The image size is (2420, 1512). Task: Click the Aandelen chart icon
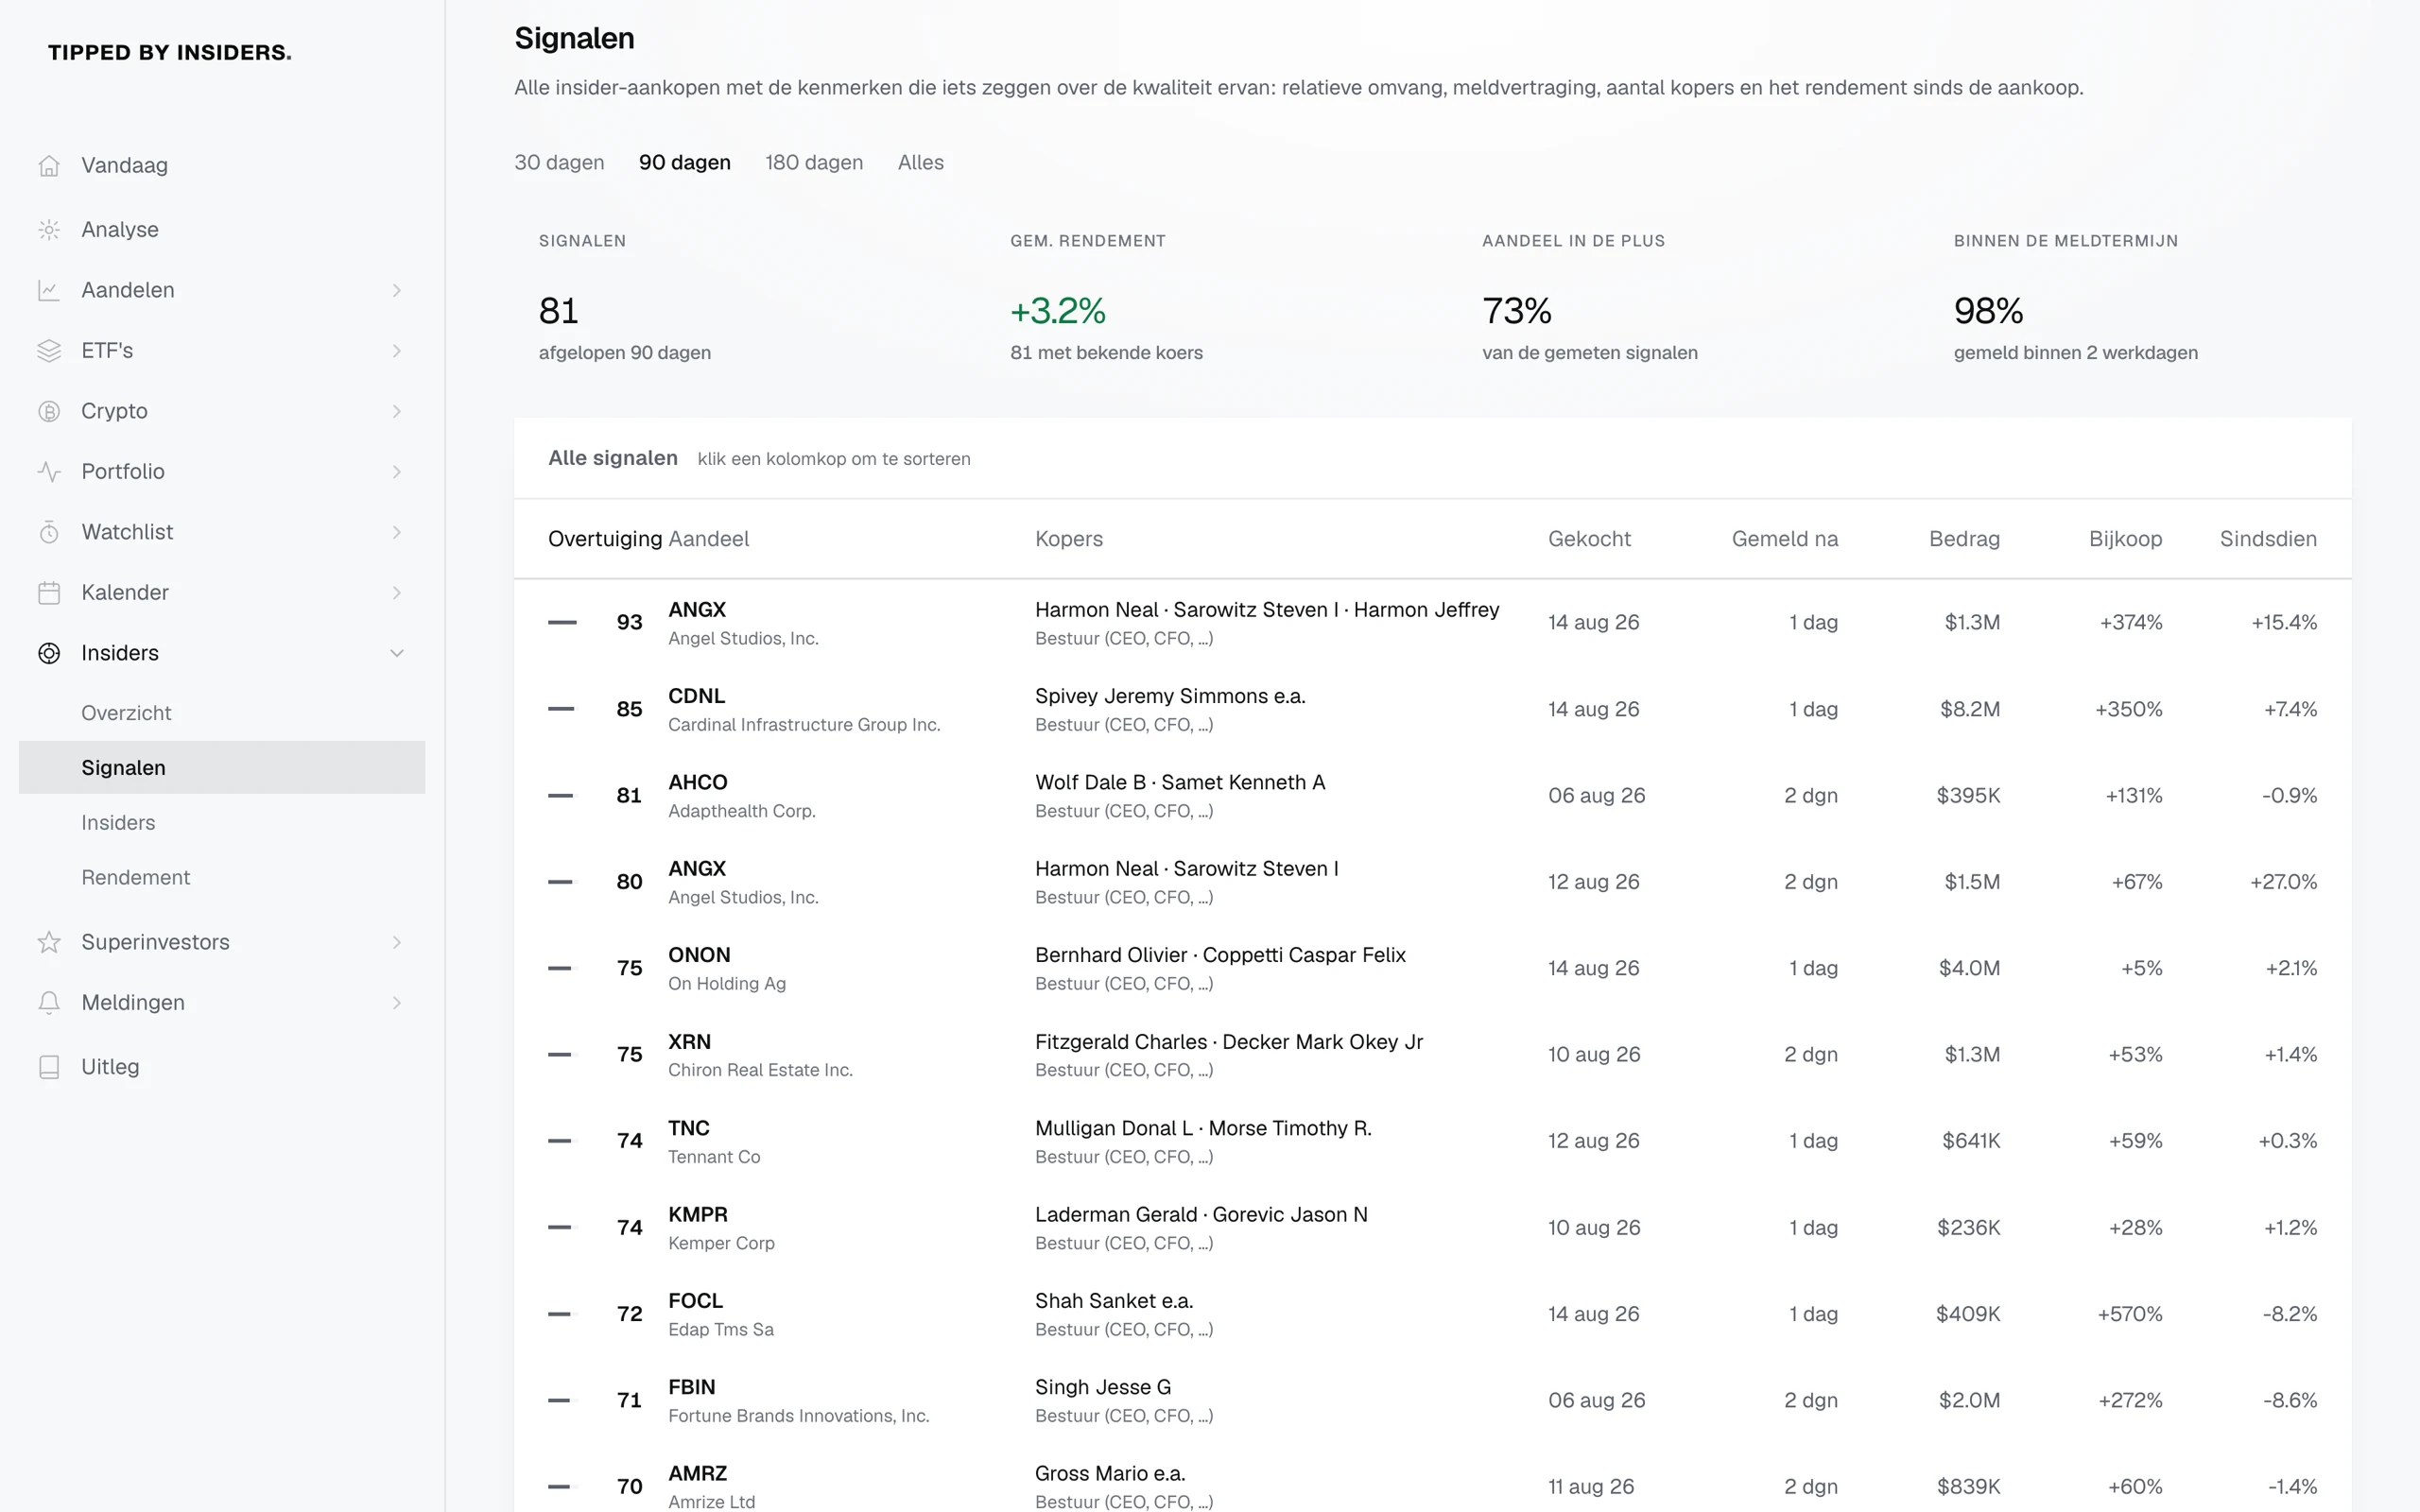click(49, 290)
